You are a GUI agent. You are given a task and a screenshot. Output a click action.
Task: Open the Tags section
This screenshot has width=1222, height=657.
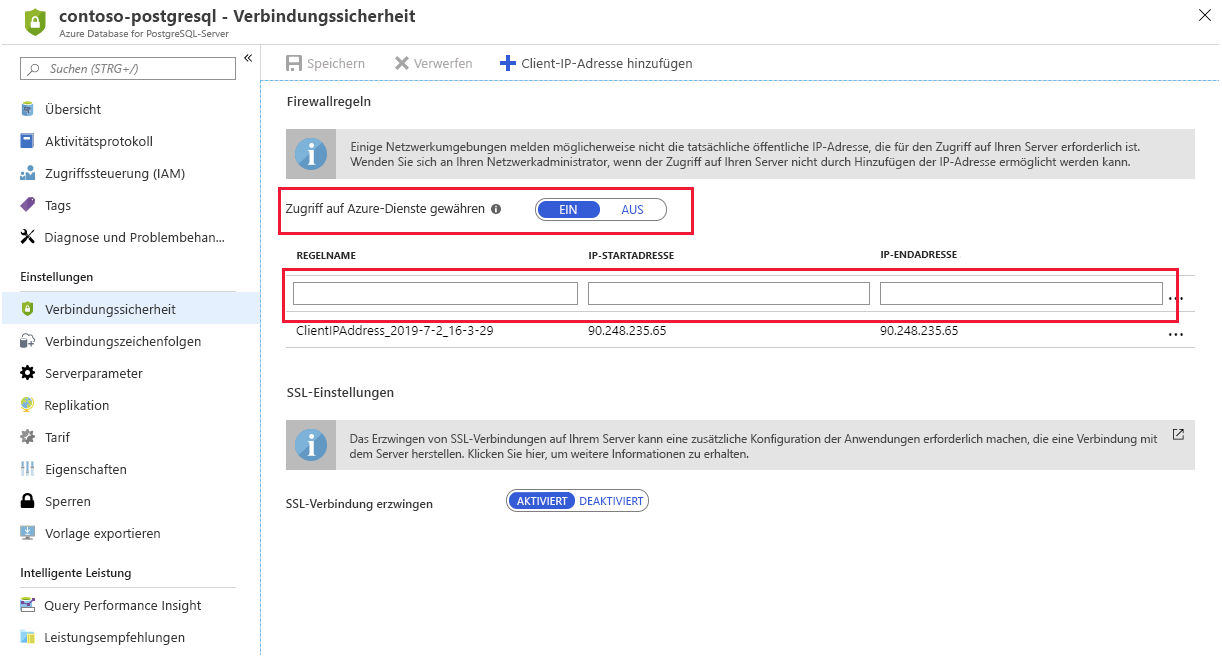(66, 205)
